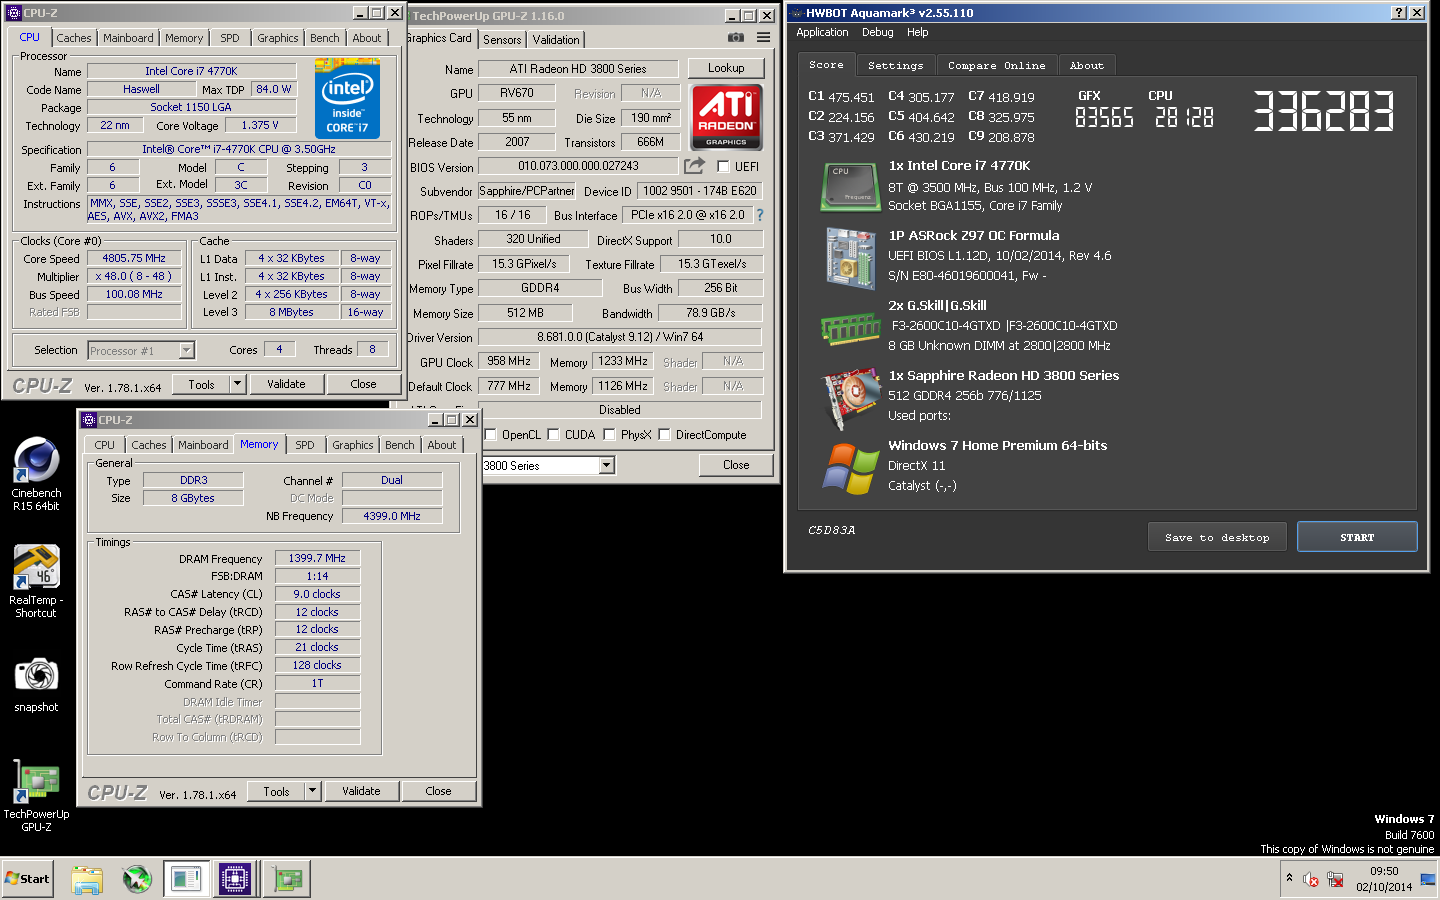Open About tab in Aquamark
This screenshot has width=1440, height=900.
point(1086,65)
